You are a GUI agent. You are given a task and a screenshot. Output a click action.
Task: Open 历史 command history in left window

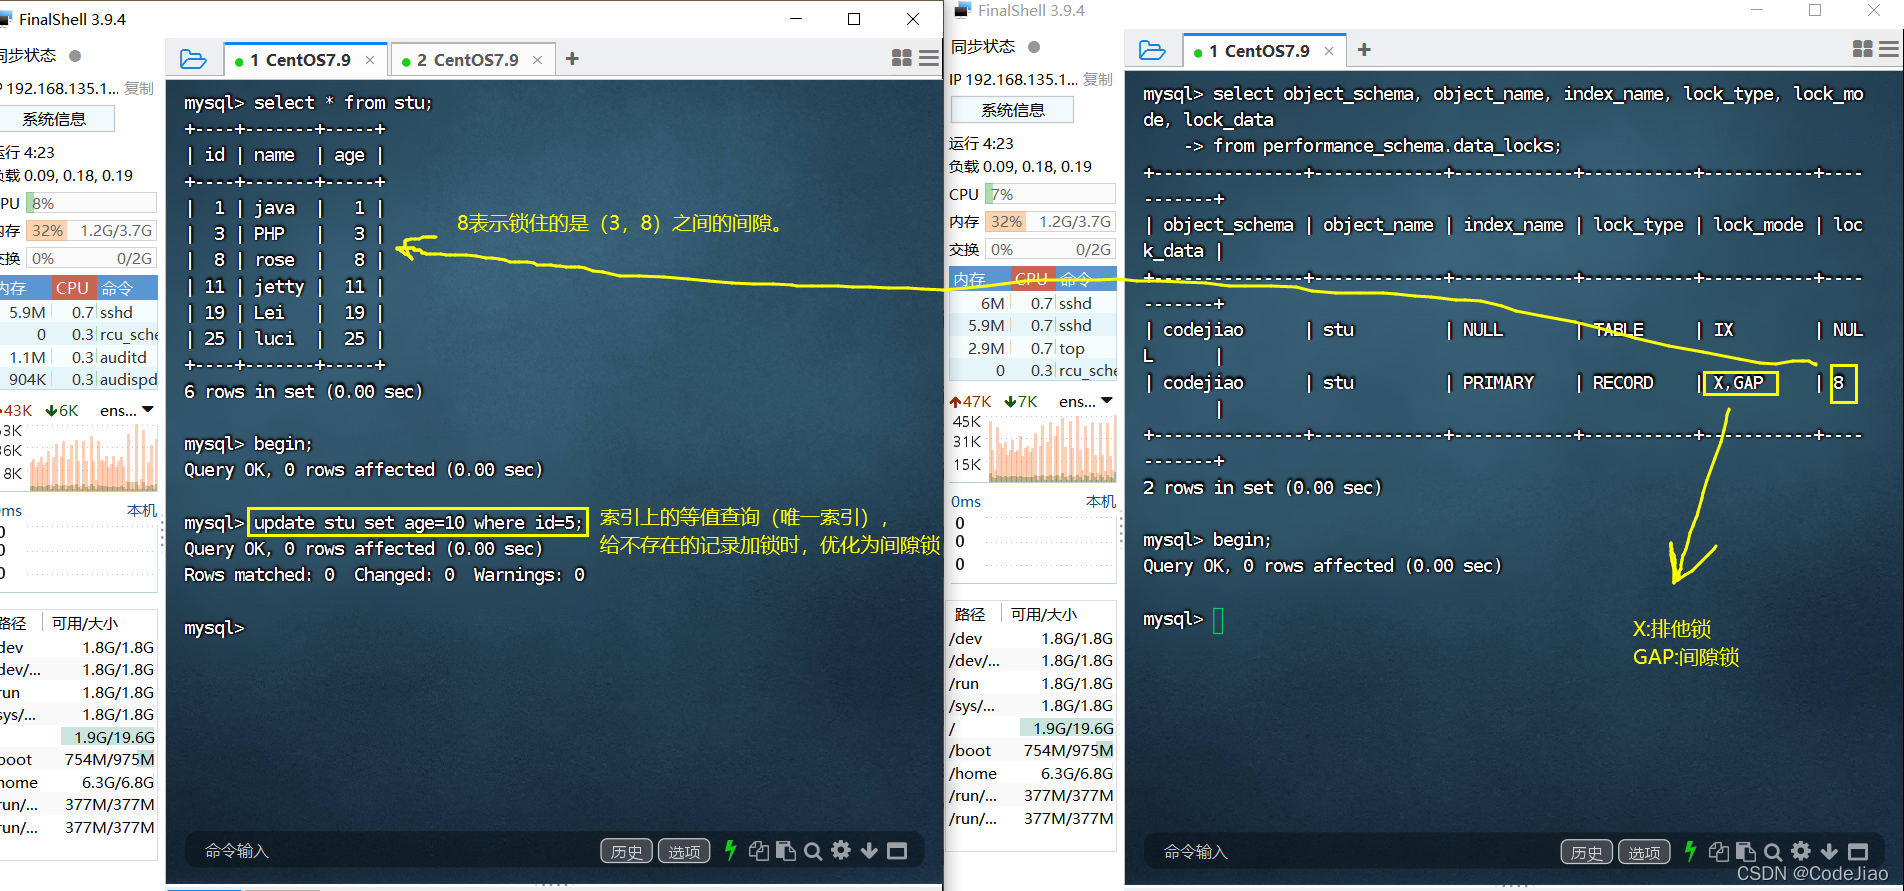tap(626, 851)
